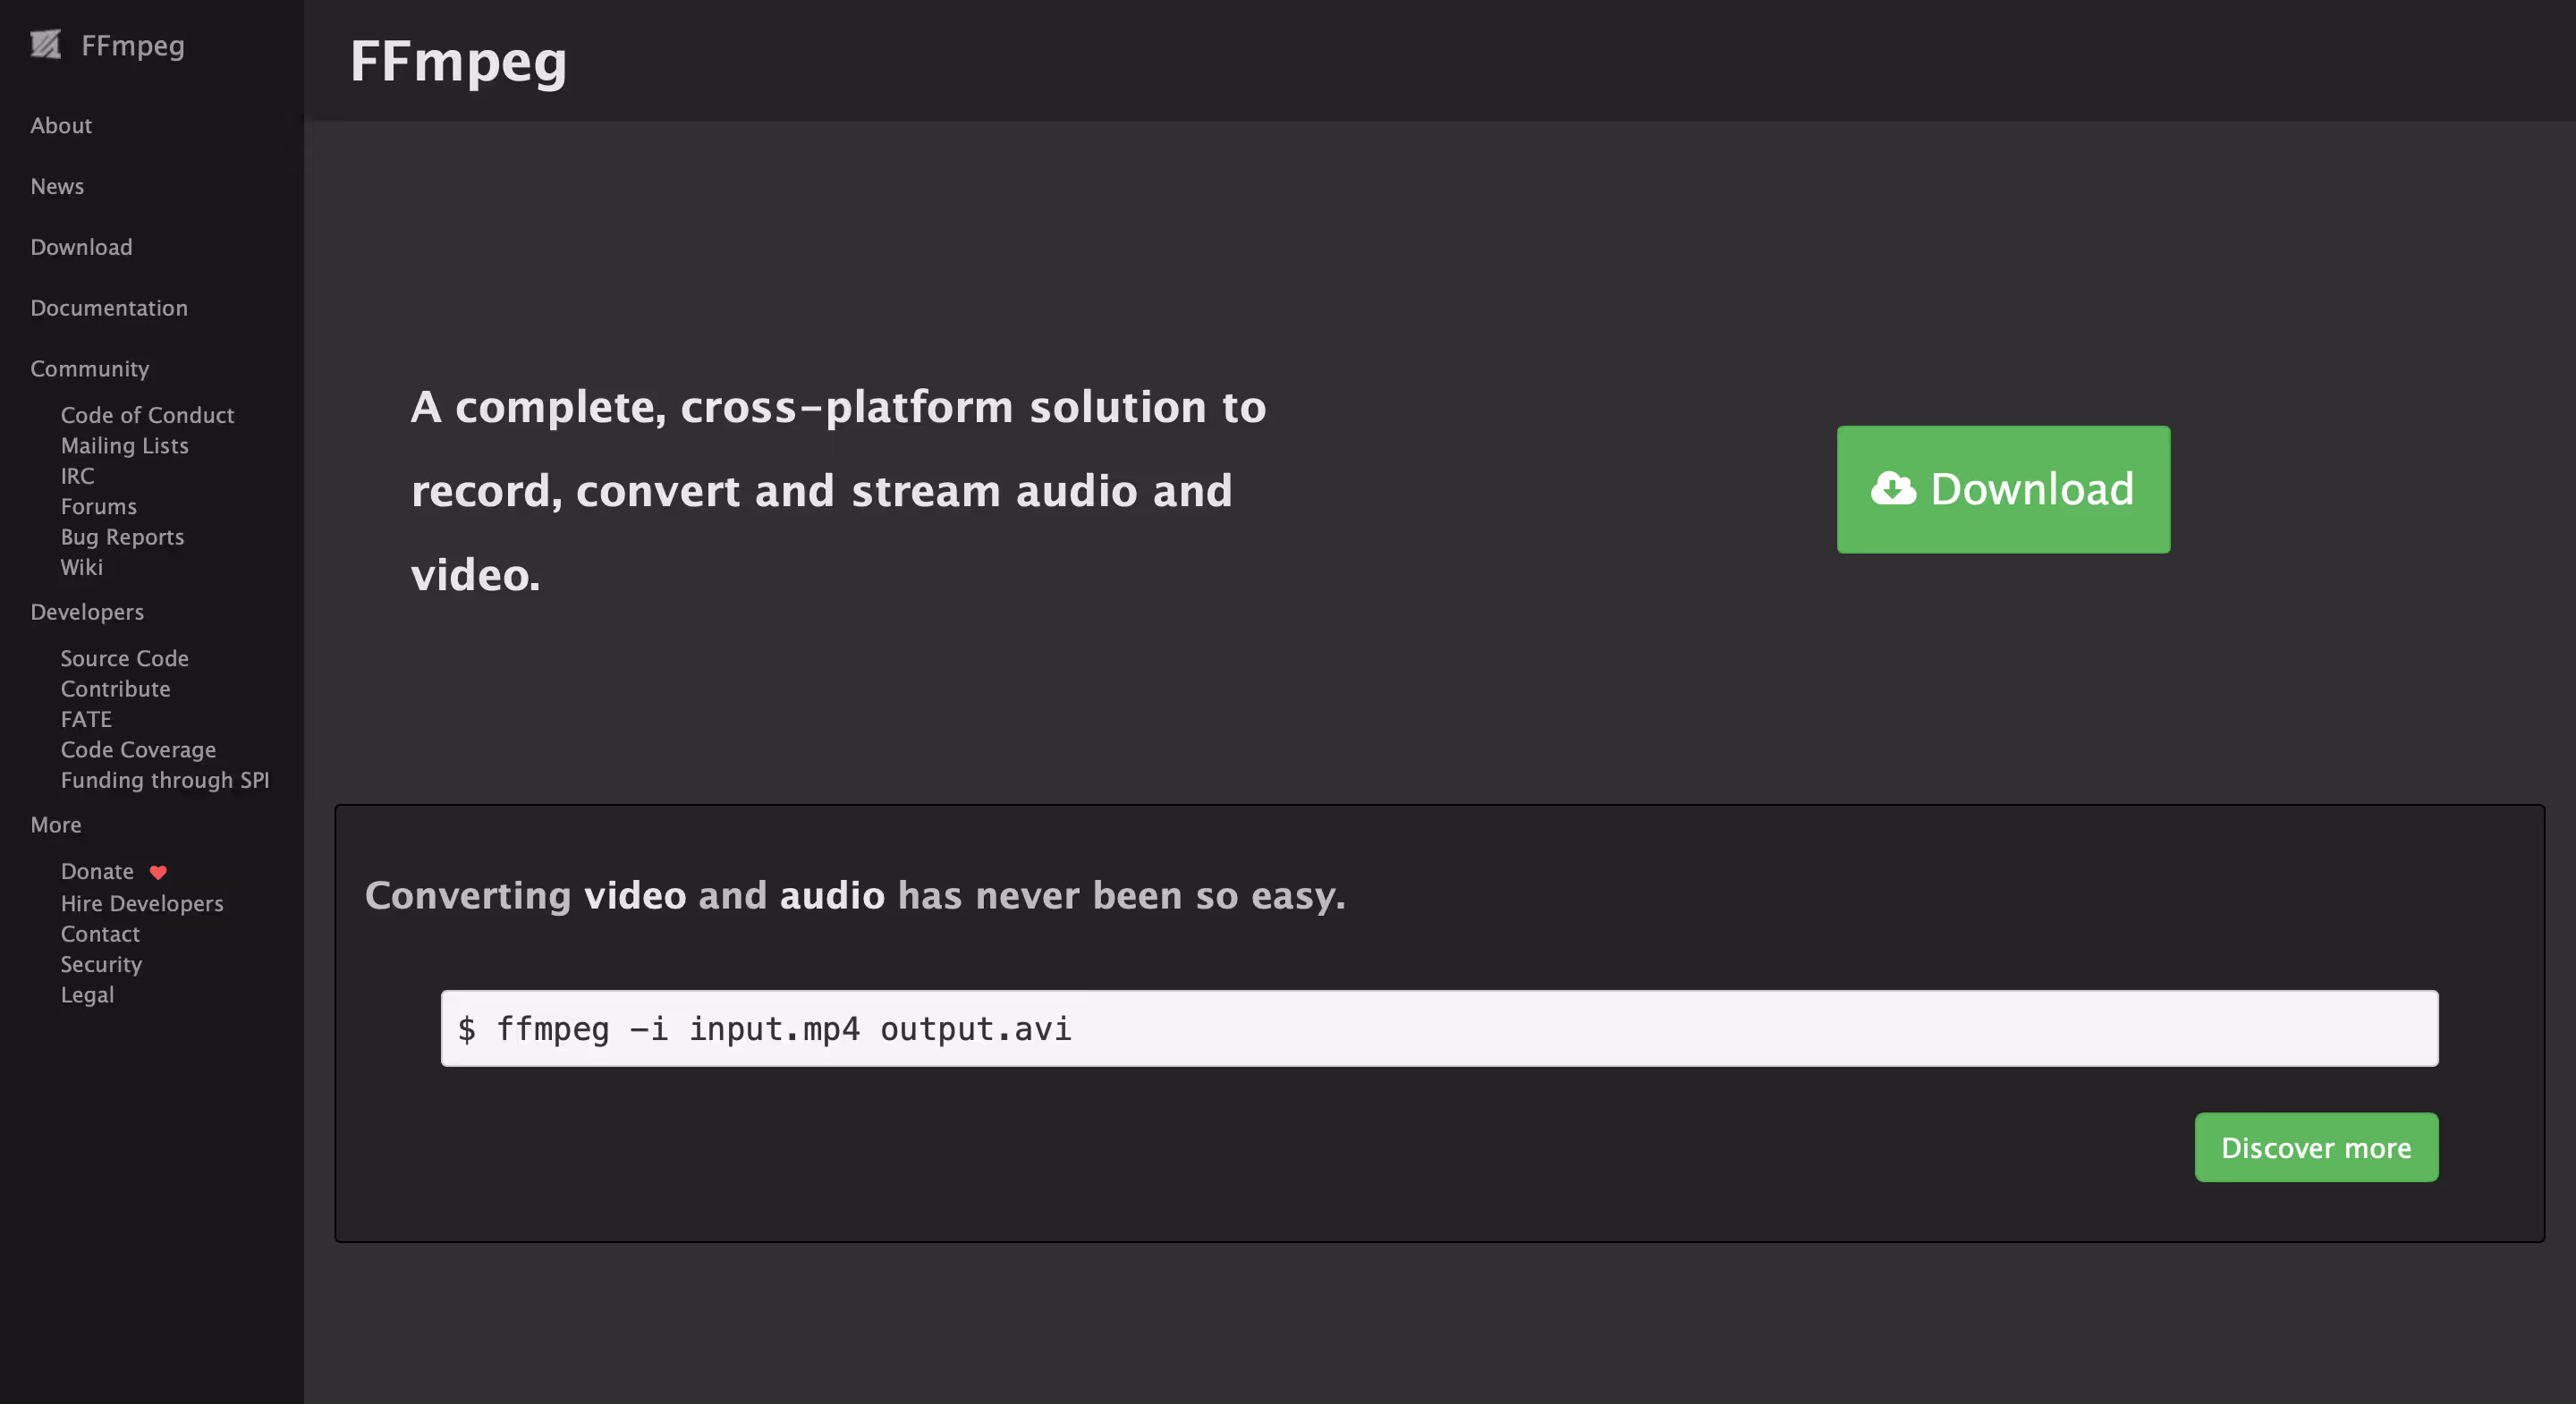
Task: Click the Discover more button
Action: point(2316,1147)
